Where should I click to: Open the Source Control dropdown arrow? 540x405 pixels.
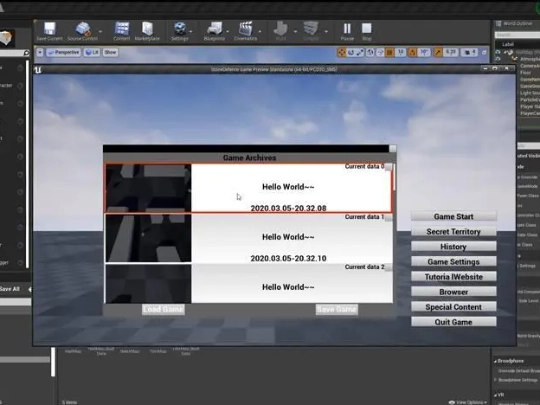click(100, 31)
